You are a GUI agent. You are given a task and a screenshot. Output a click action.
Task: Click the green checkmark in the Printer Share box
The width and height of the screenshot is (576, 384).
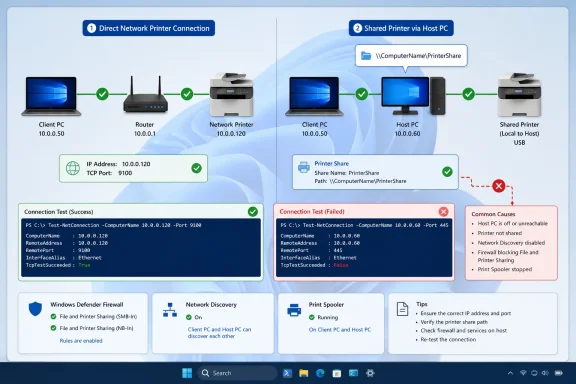(447, 172)
